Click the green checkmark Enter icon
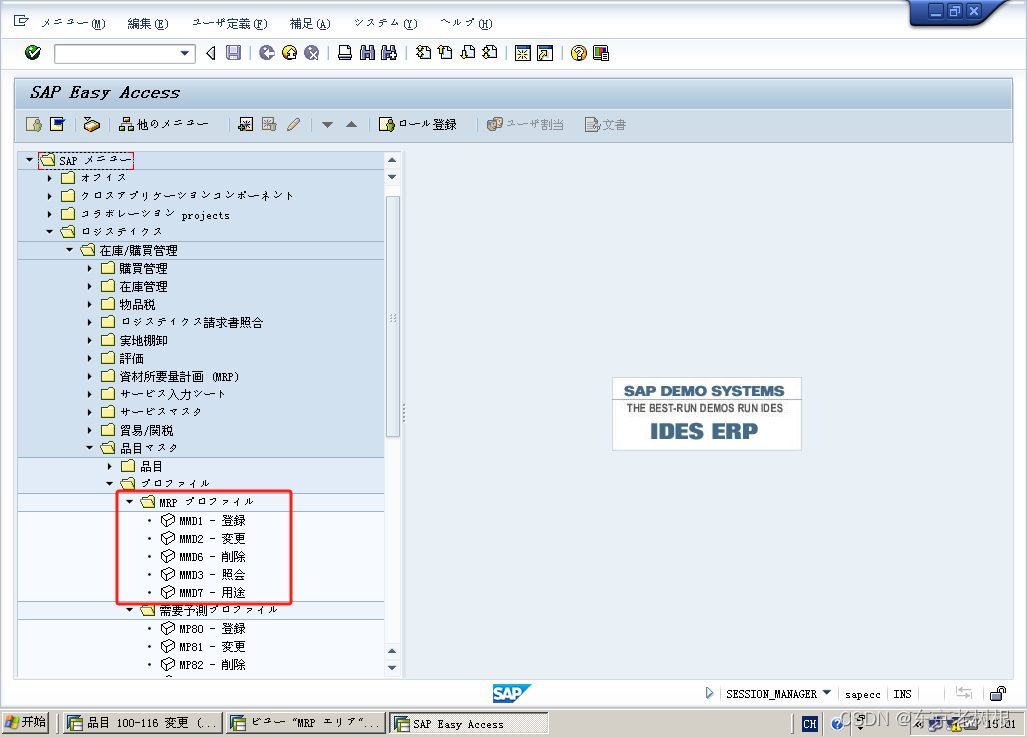Image resolution: width=1027 pixels, height=738 pixels. pyautogui.click(x=33, y=52)
